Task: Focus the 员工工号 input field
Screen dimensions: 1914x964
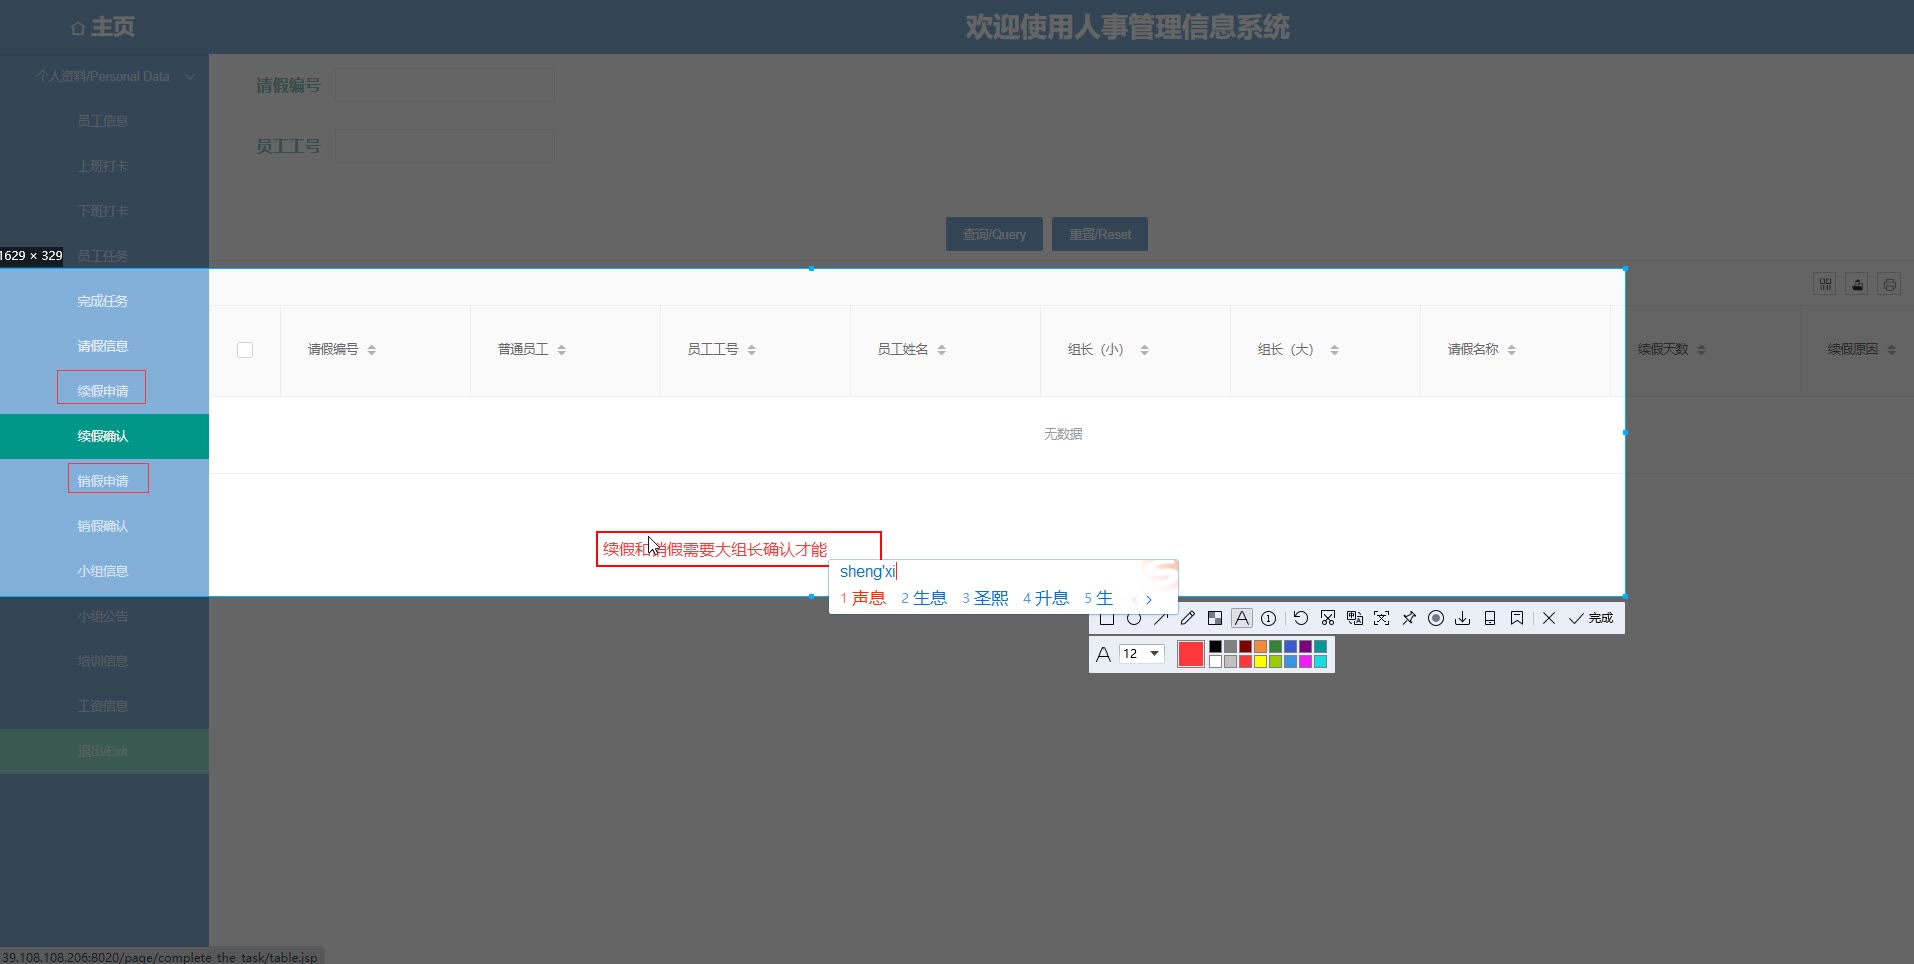Action: [x=445, y=146]
